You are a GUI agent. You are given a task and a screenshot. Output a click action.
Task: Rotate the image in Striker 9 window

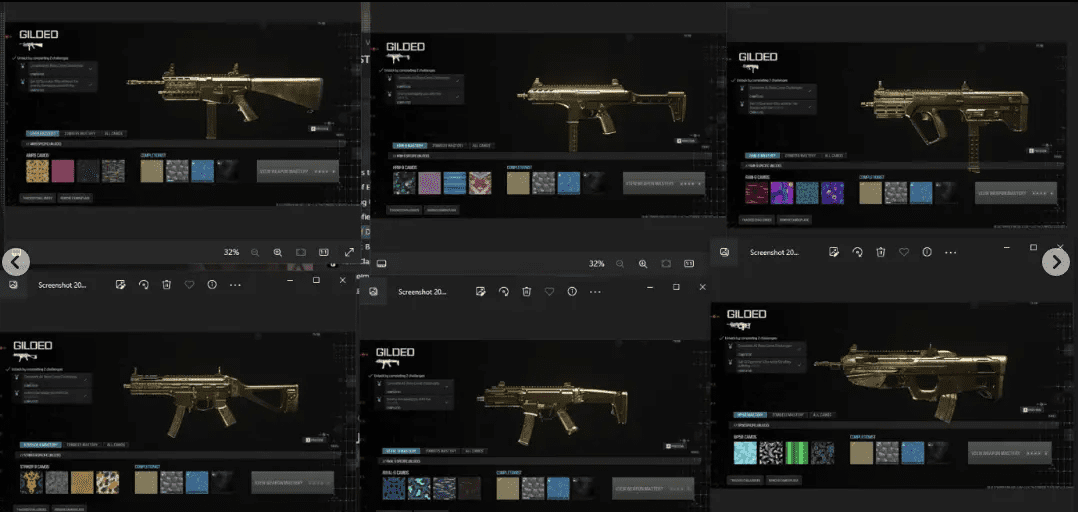[144, 285]
